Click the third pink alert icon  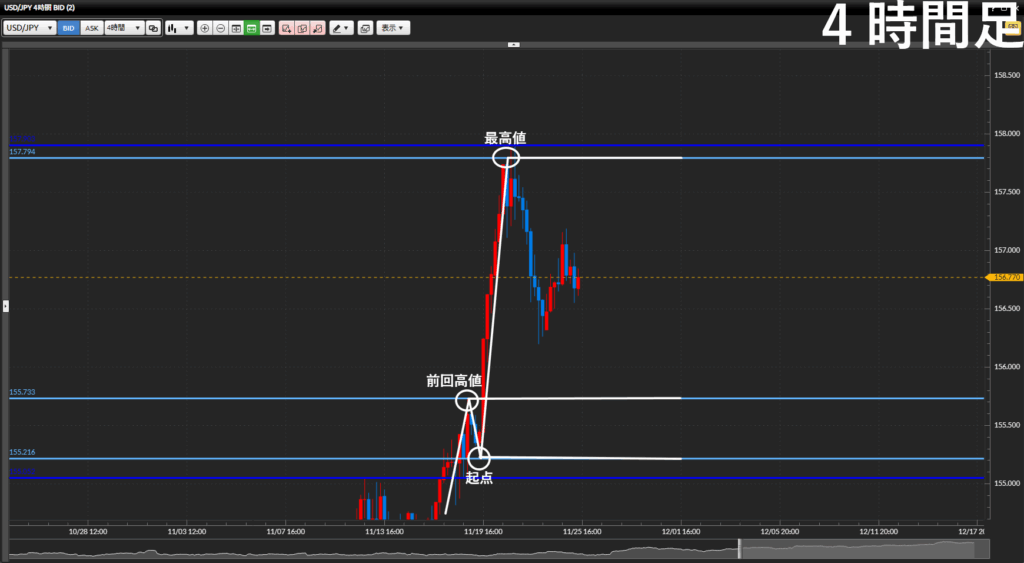(318, 28)
